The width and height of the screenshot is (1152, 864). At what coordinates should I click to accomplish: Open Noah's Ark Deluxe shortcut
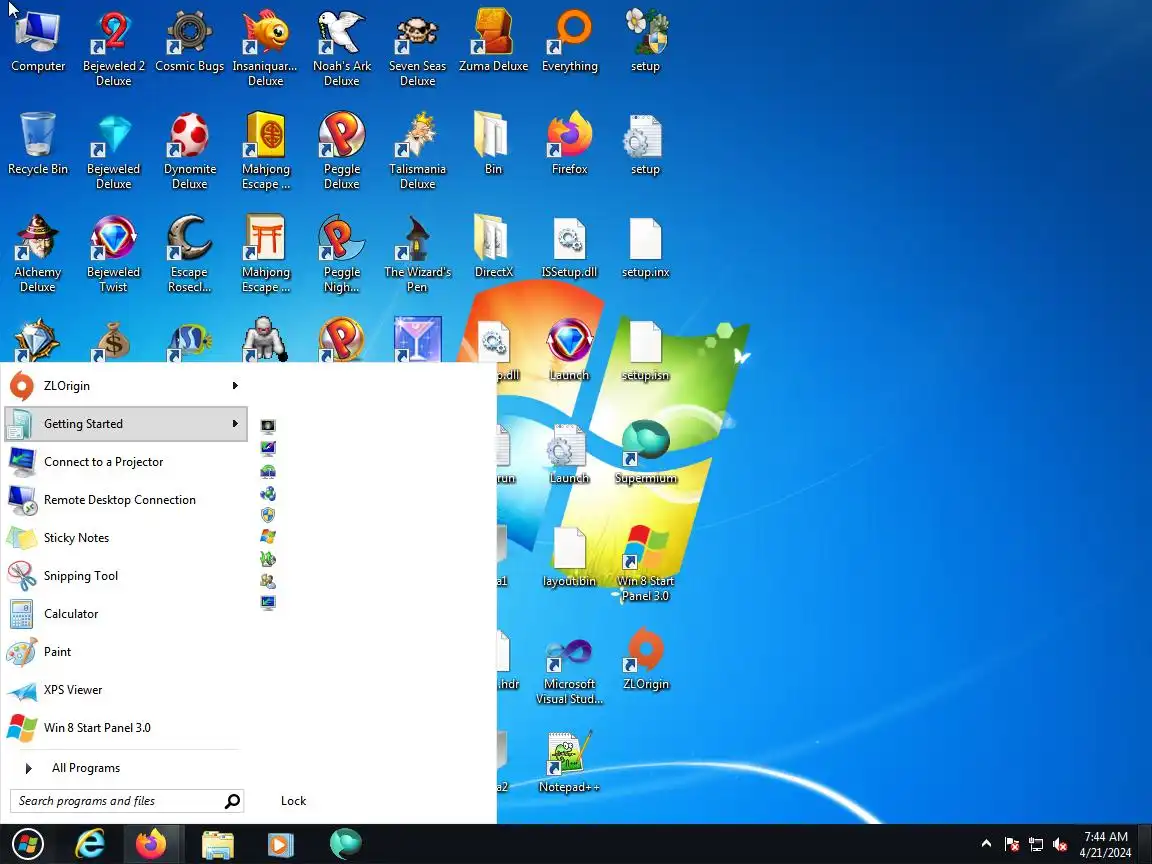tap(342, 48)
